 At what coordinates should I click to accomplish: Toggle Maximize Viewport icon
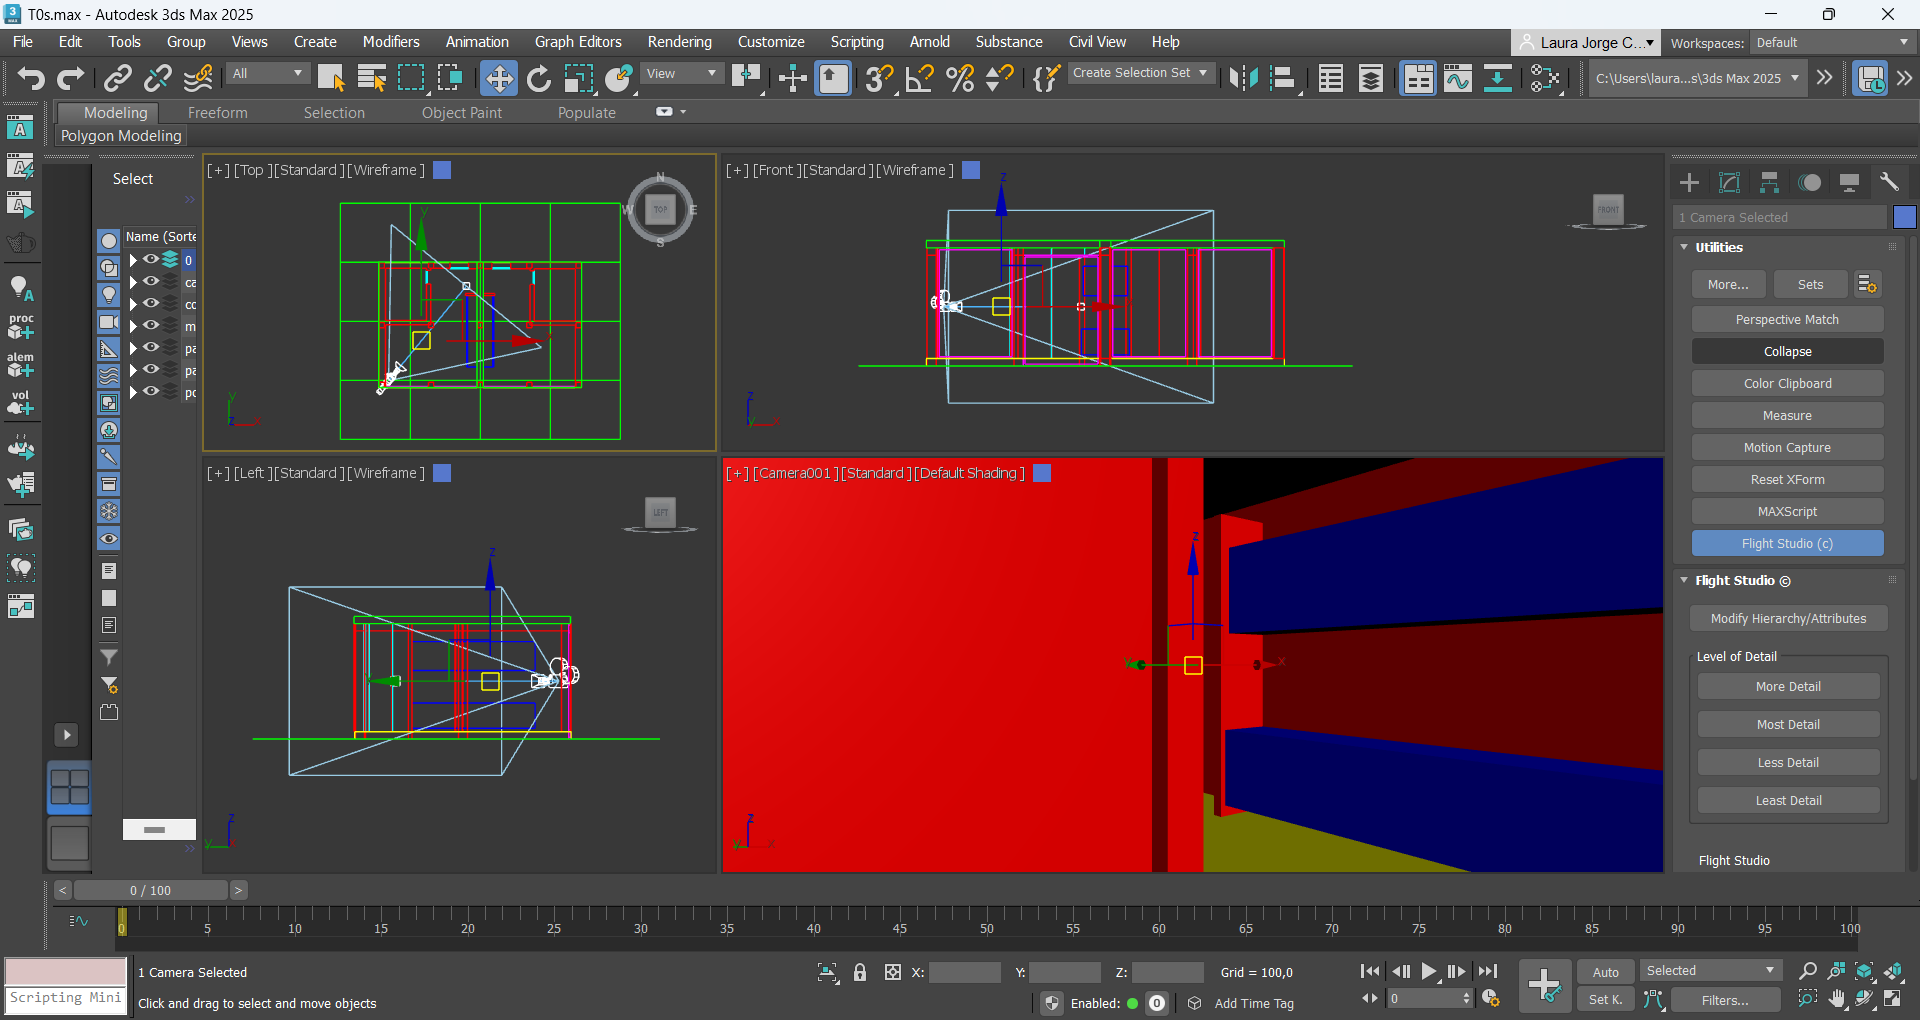coord(1894,999)
